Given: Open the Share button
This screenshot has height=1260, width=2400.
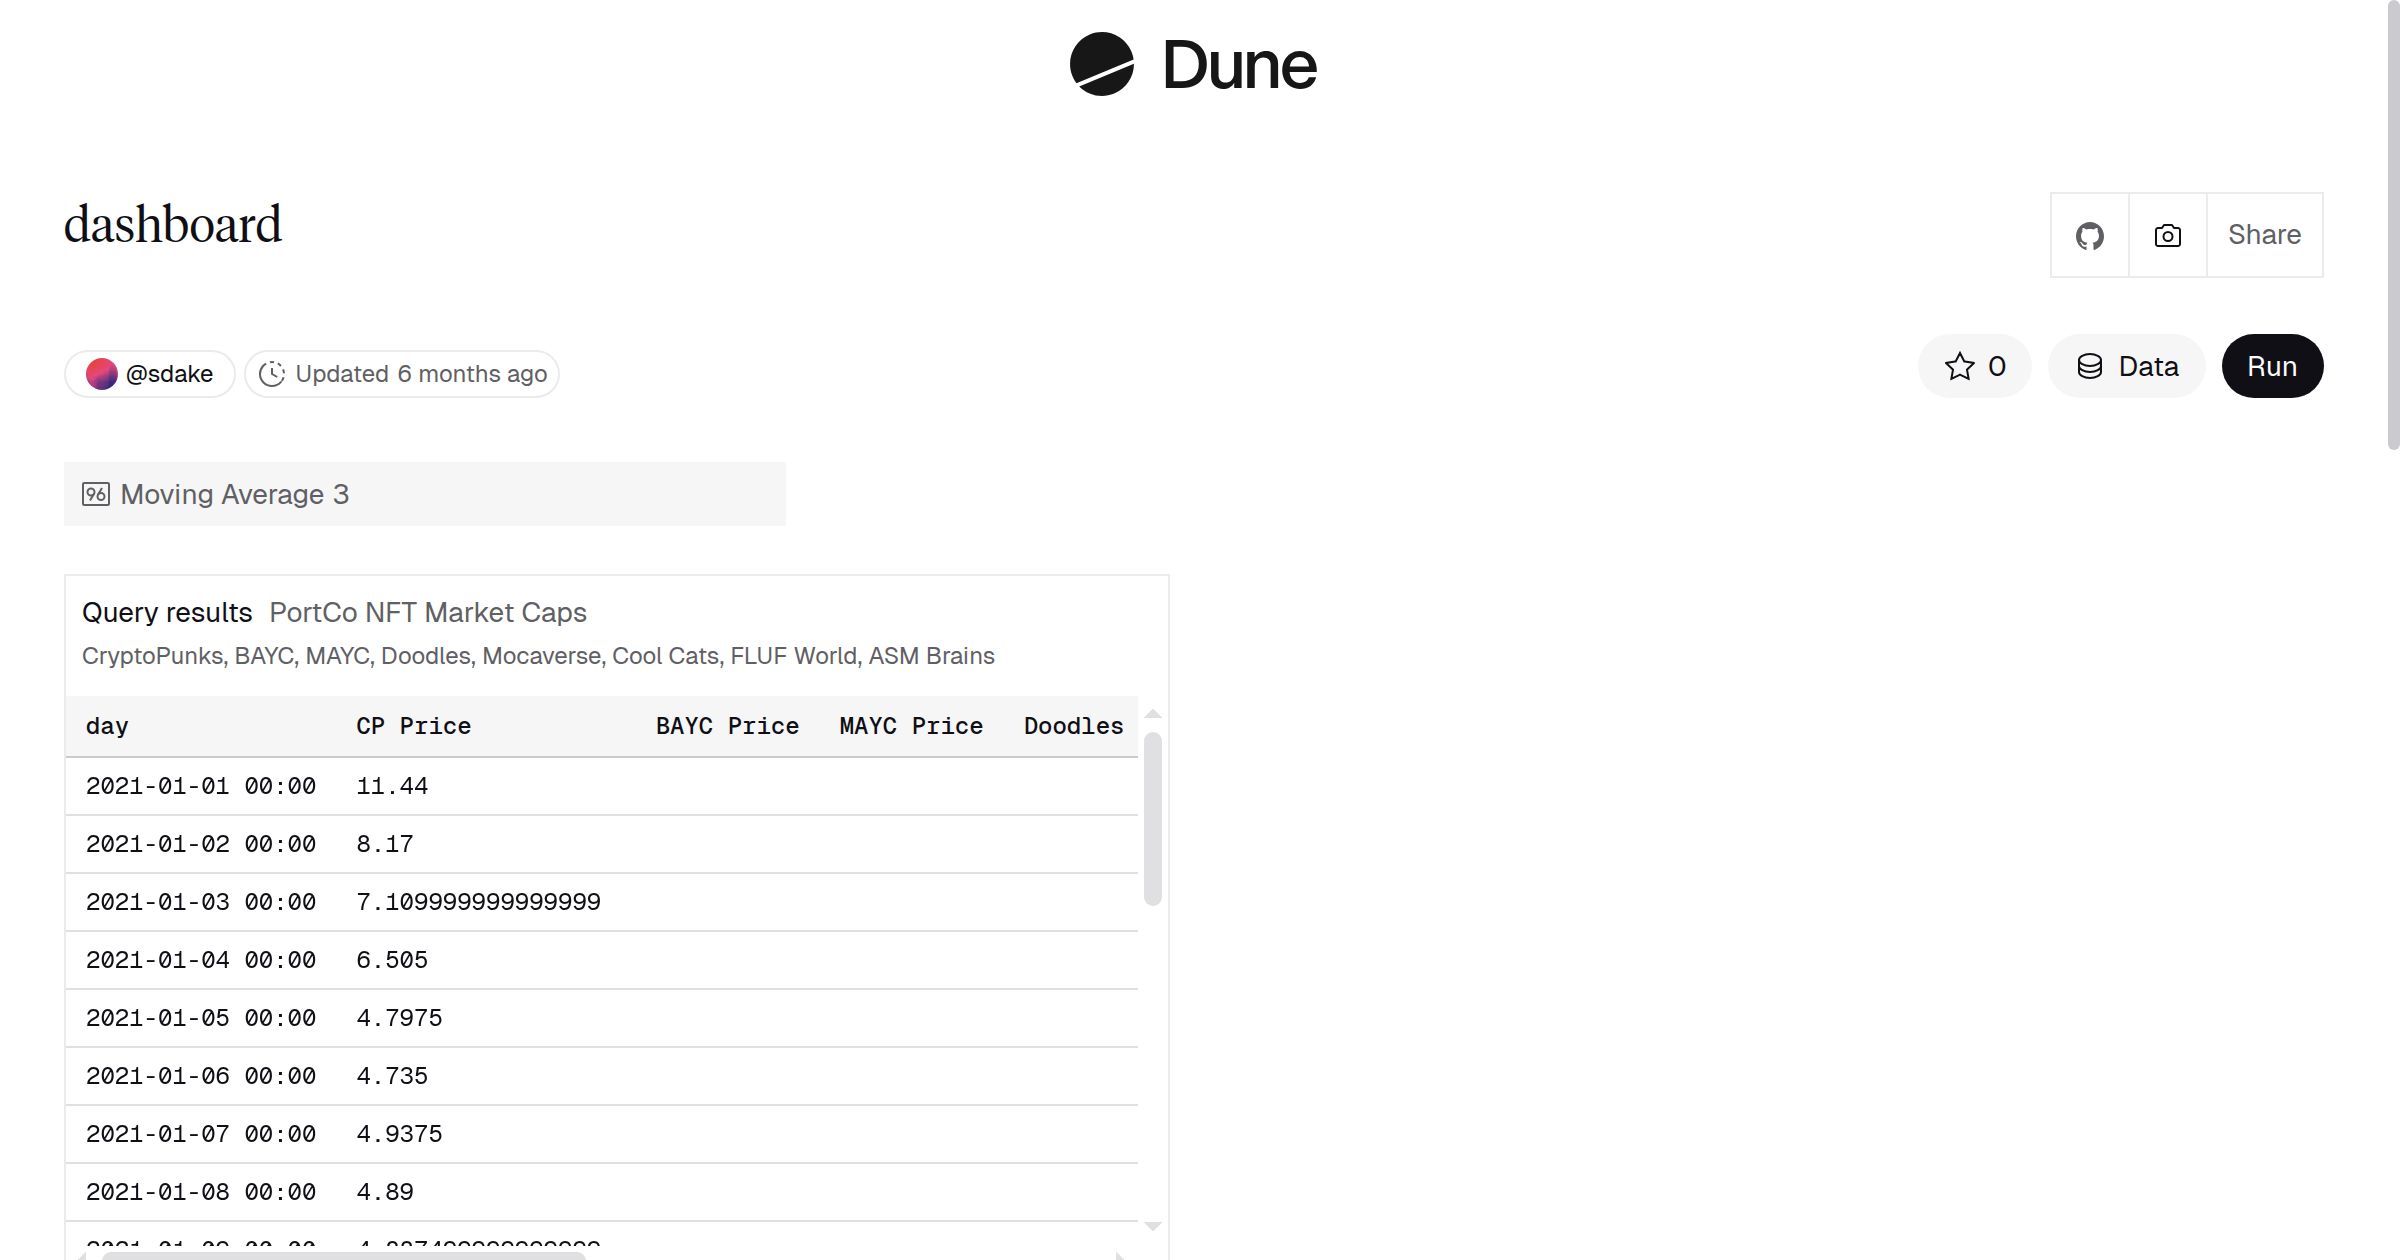Looking at the screenshot, I should pyautogui.click(x=2264, y=235).
